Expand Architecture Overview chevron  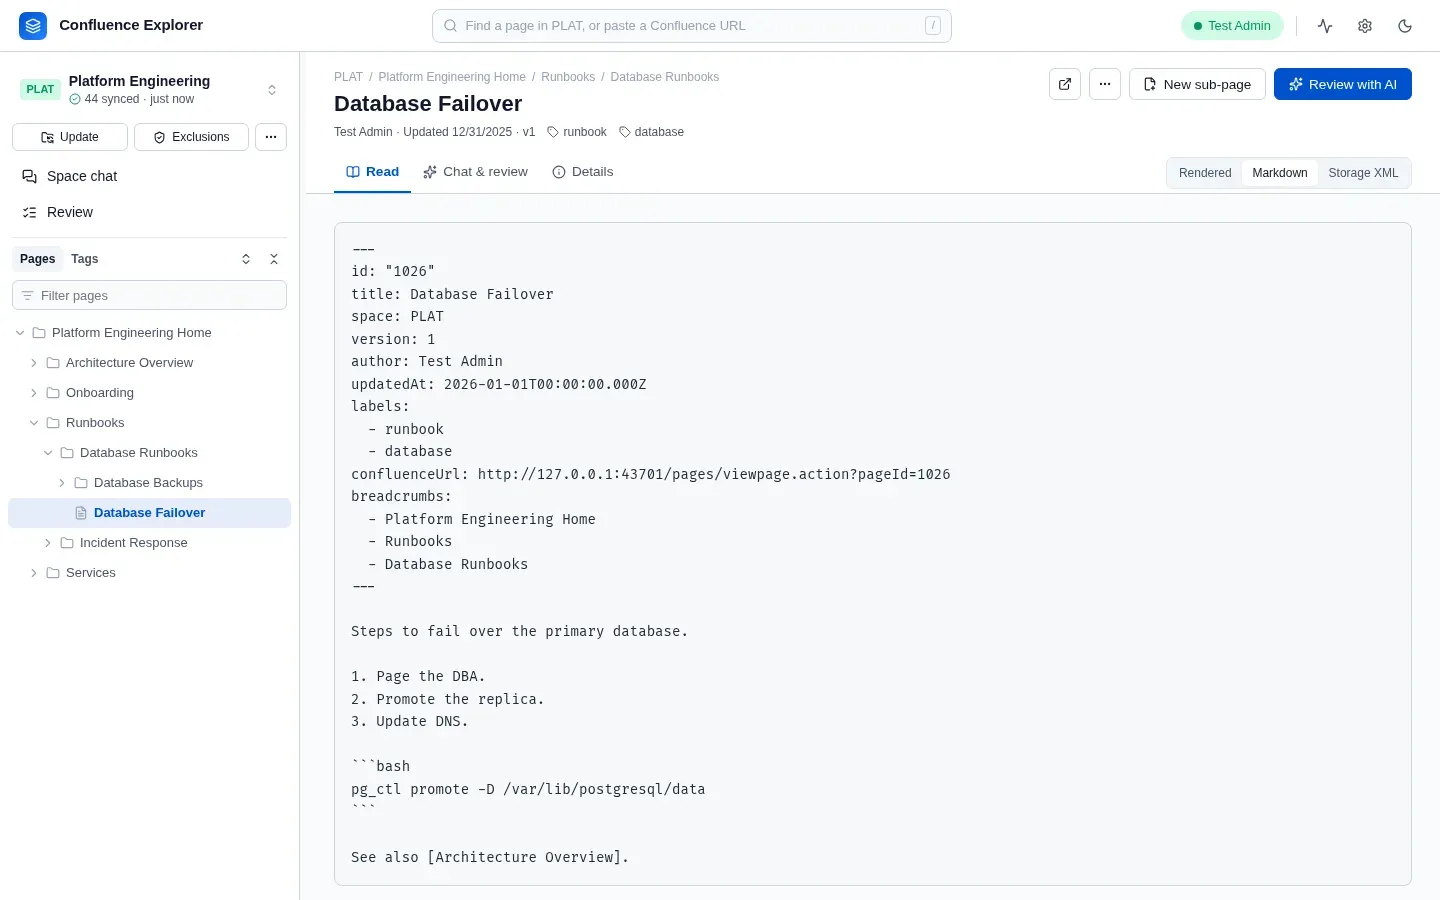pyautogui.click(x=34, y=363)
